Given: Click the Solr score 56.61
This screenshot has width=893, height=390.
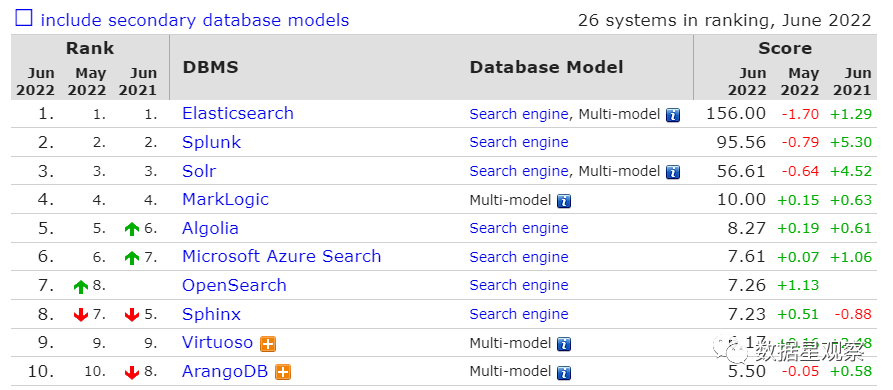Looking at the screenshot, I should (741, 171).
